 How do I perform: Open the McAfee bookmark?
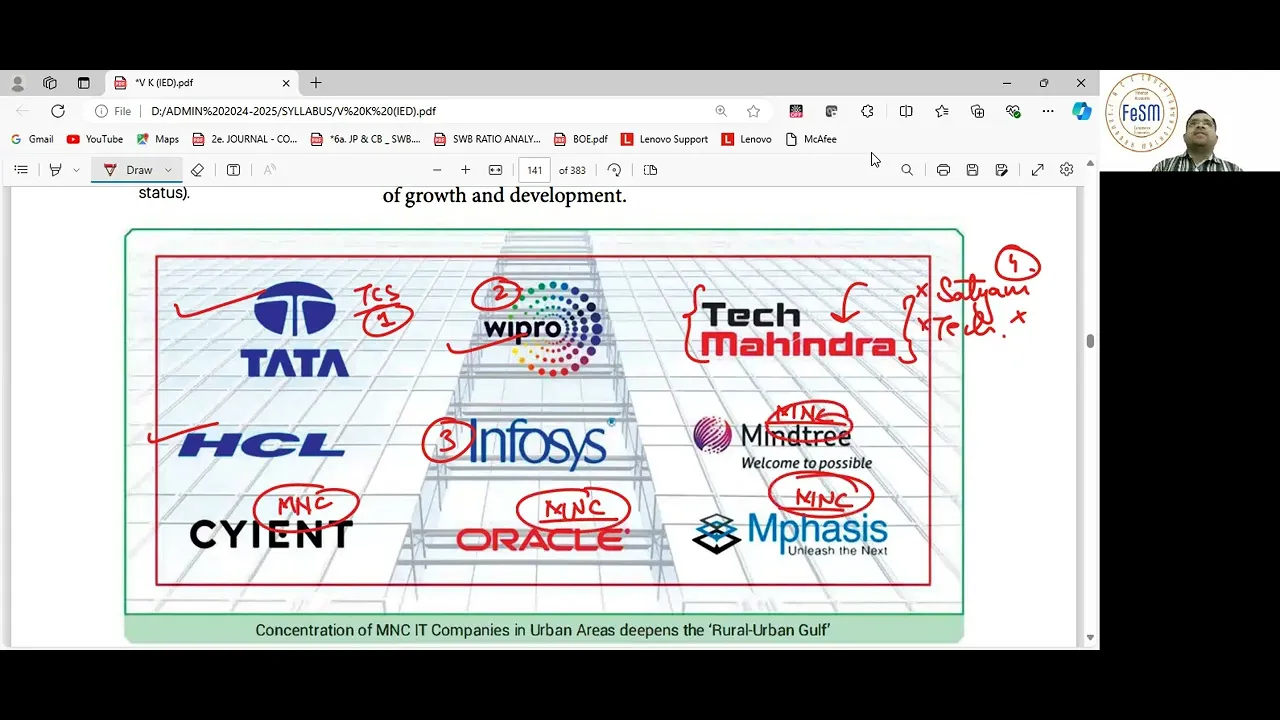coord(811,139)
